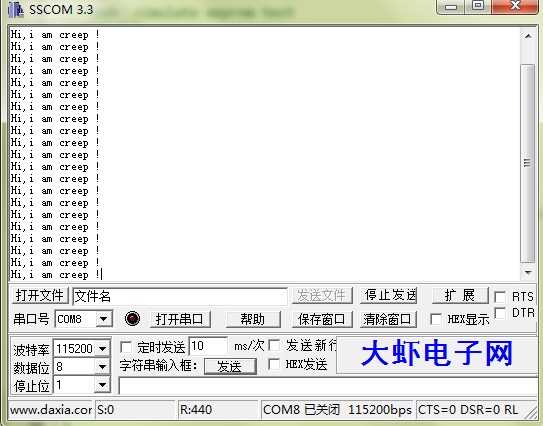Open the 波特率 115200 baud rate dropdown
Screen dimensions: 543x426
click(103, 348)
